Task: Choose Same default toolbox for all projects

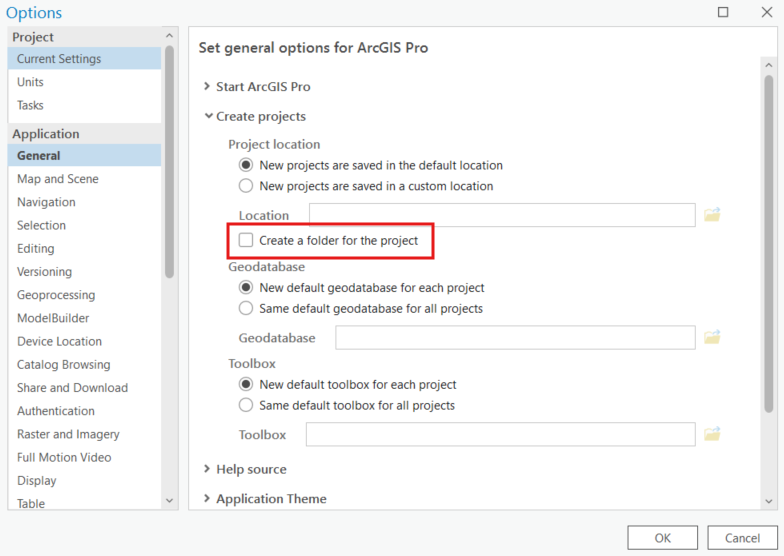Action: point(246,405)
